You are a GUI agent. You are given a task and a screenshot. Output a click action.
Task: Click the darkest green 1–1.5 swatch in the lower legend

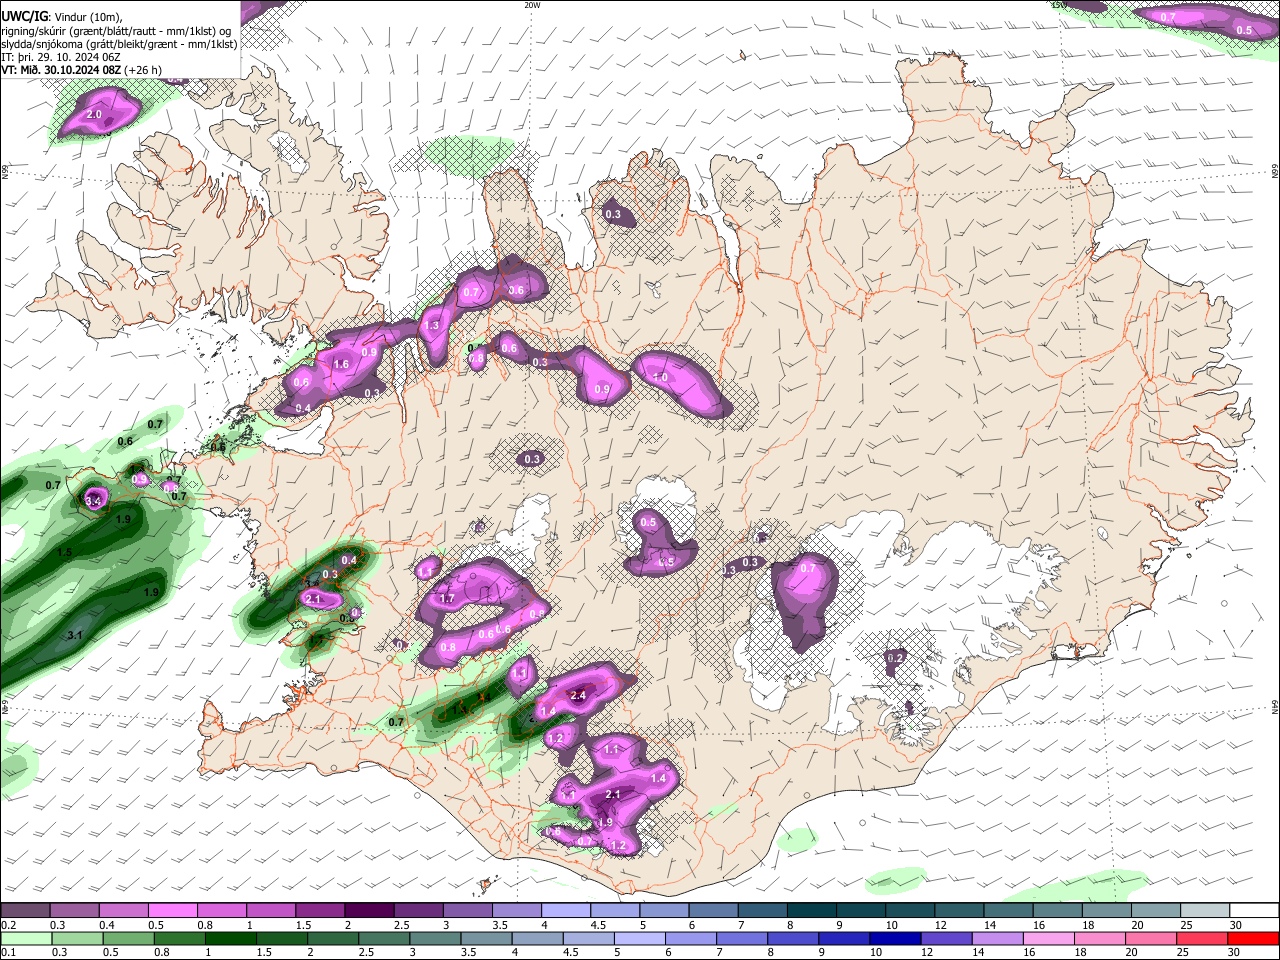(231, 938)
